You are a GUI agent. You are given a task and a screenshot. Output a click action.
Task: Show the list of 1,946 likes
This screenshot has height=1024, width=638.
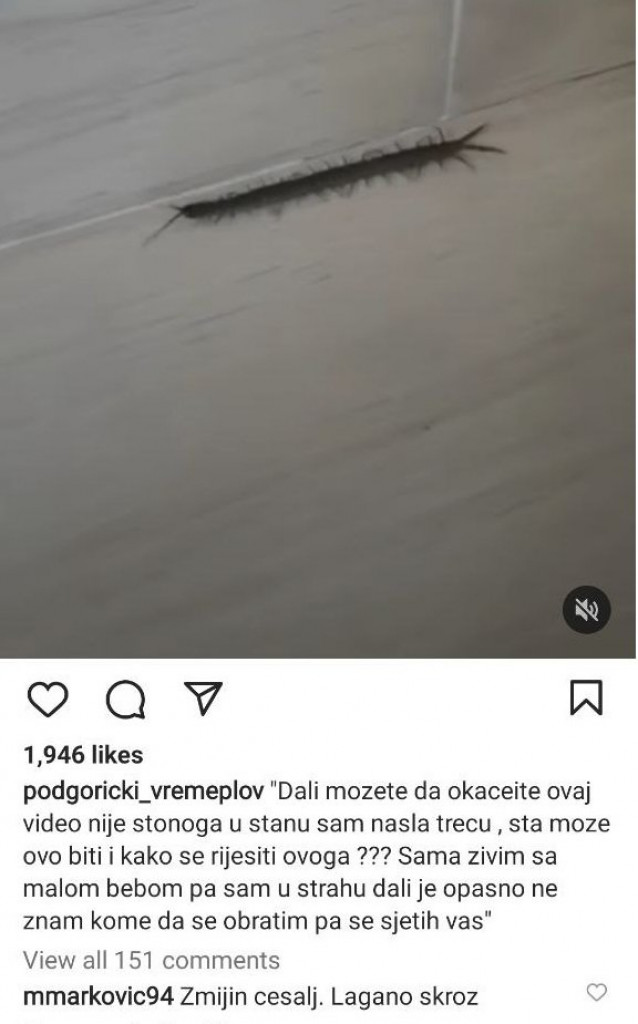coord(83,755)
